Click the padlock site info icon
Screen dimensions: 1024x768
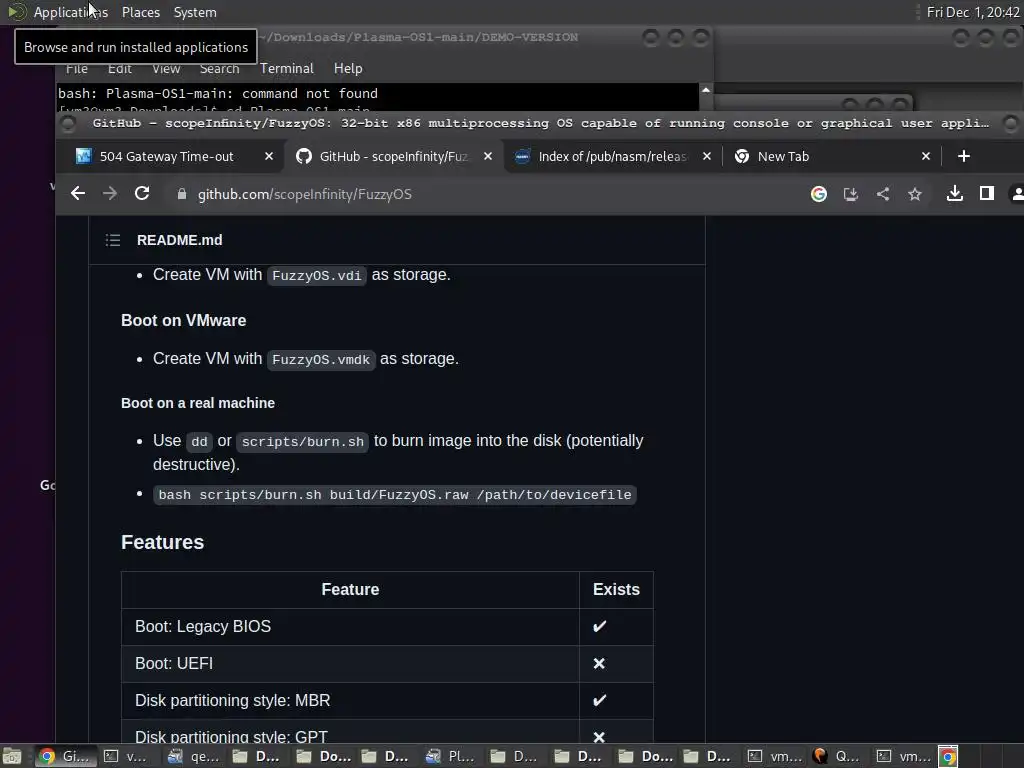(182, 194)
